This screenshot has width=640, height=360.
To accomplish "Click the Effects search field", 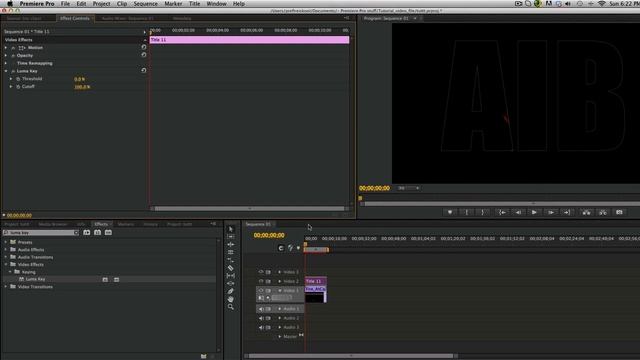I will coord(41,232).
